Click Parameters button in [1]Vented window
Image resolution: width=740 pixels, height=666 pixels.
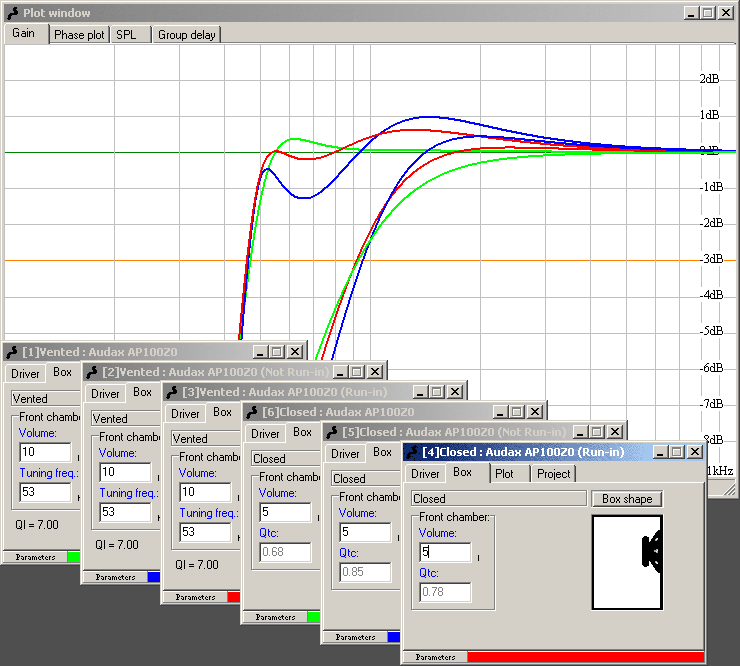(x=35, y=557)
